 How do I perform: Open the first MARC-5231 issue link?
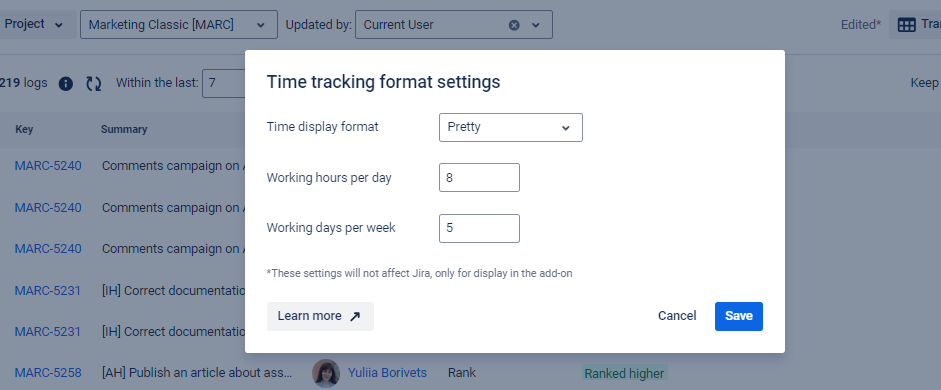pyautogui.click(x=48, y=290)
